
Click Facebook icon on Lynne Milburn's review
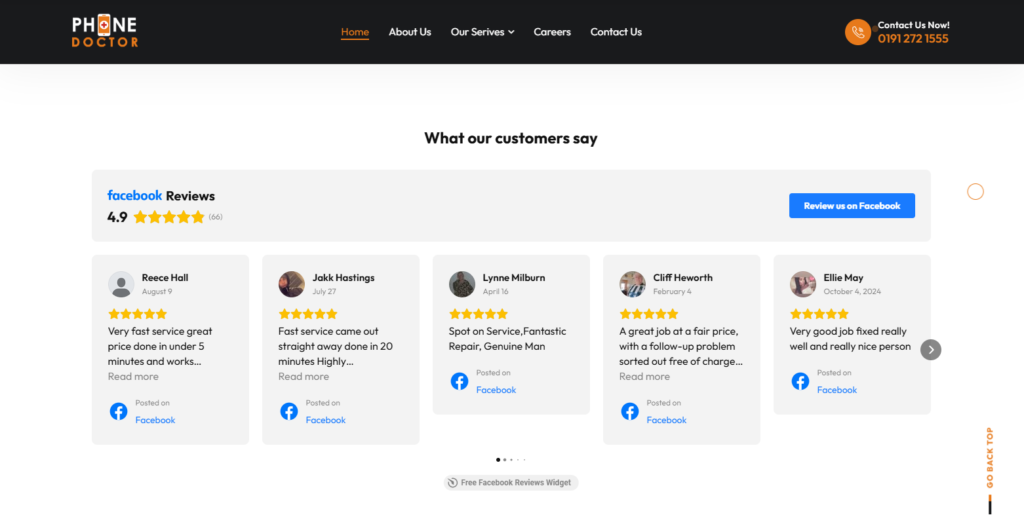pyautogui.click(x=459, y=381)
